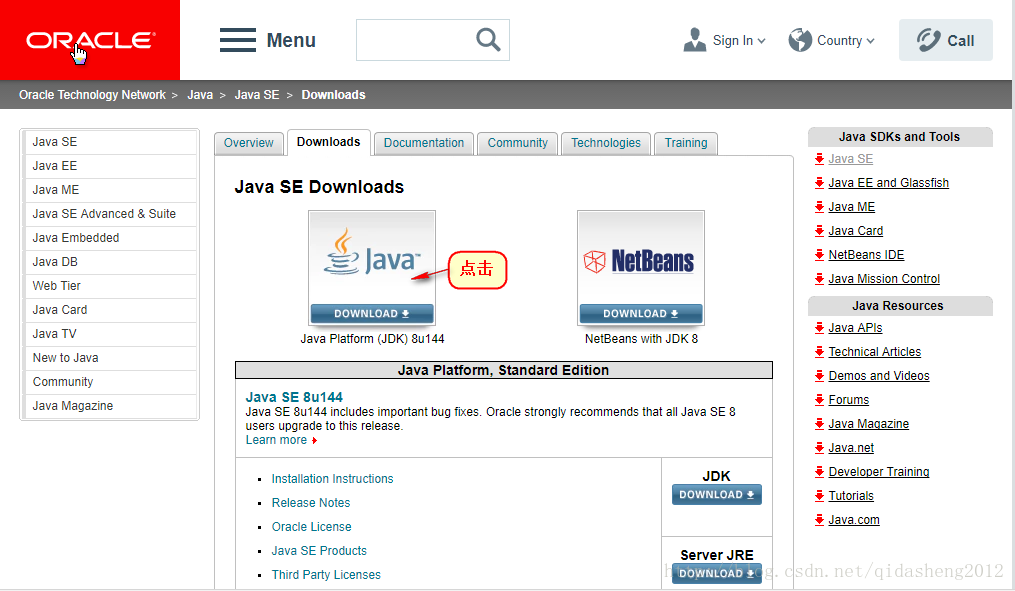Select Java ME in left sidebar
The image size is (1015, 591).
pyautogui.click(x=110, y=190)
